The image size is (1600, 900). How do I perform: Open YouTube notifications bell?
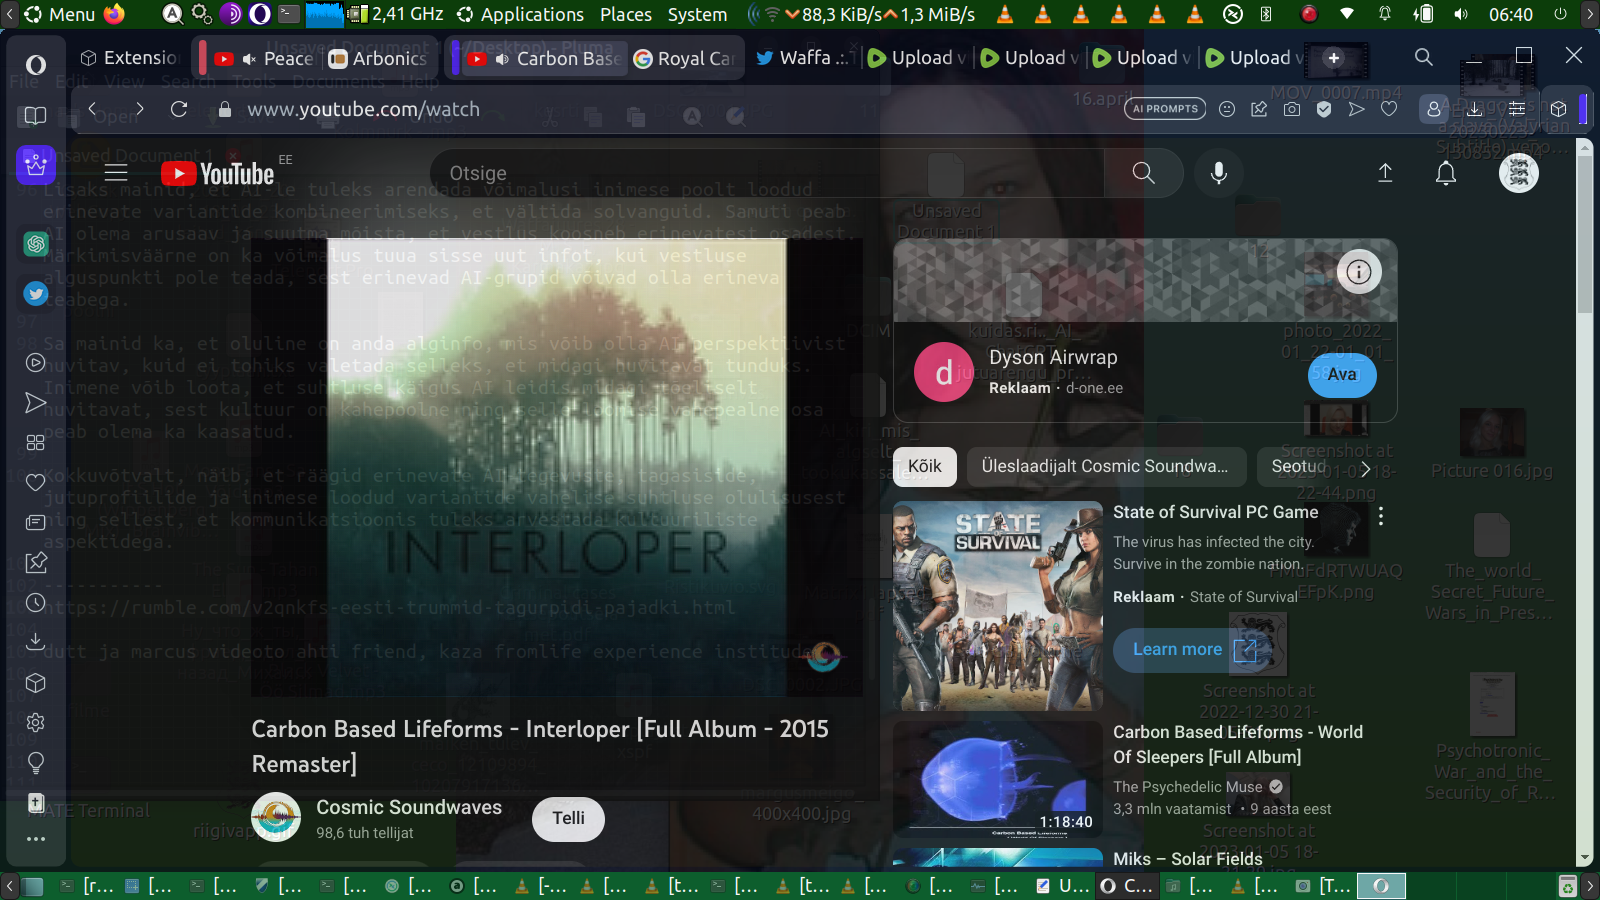click(1446, 173)
